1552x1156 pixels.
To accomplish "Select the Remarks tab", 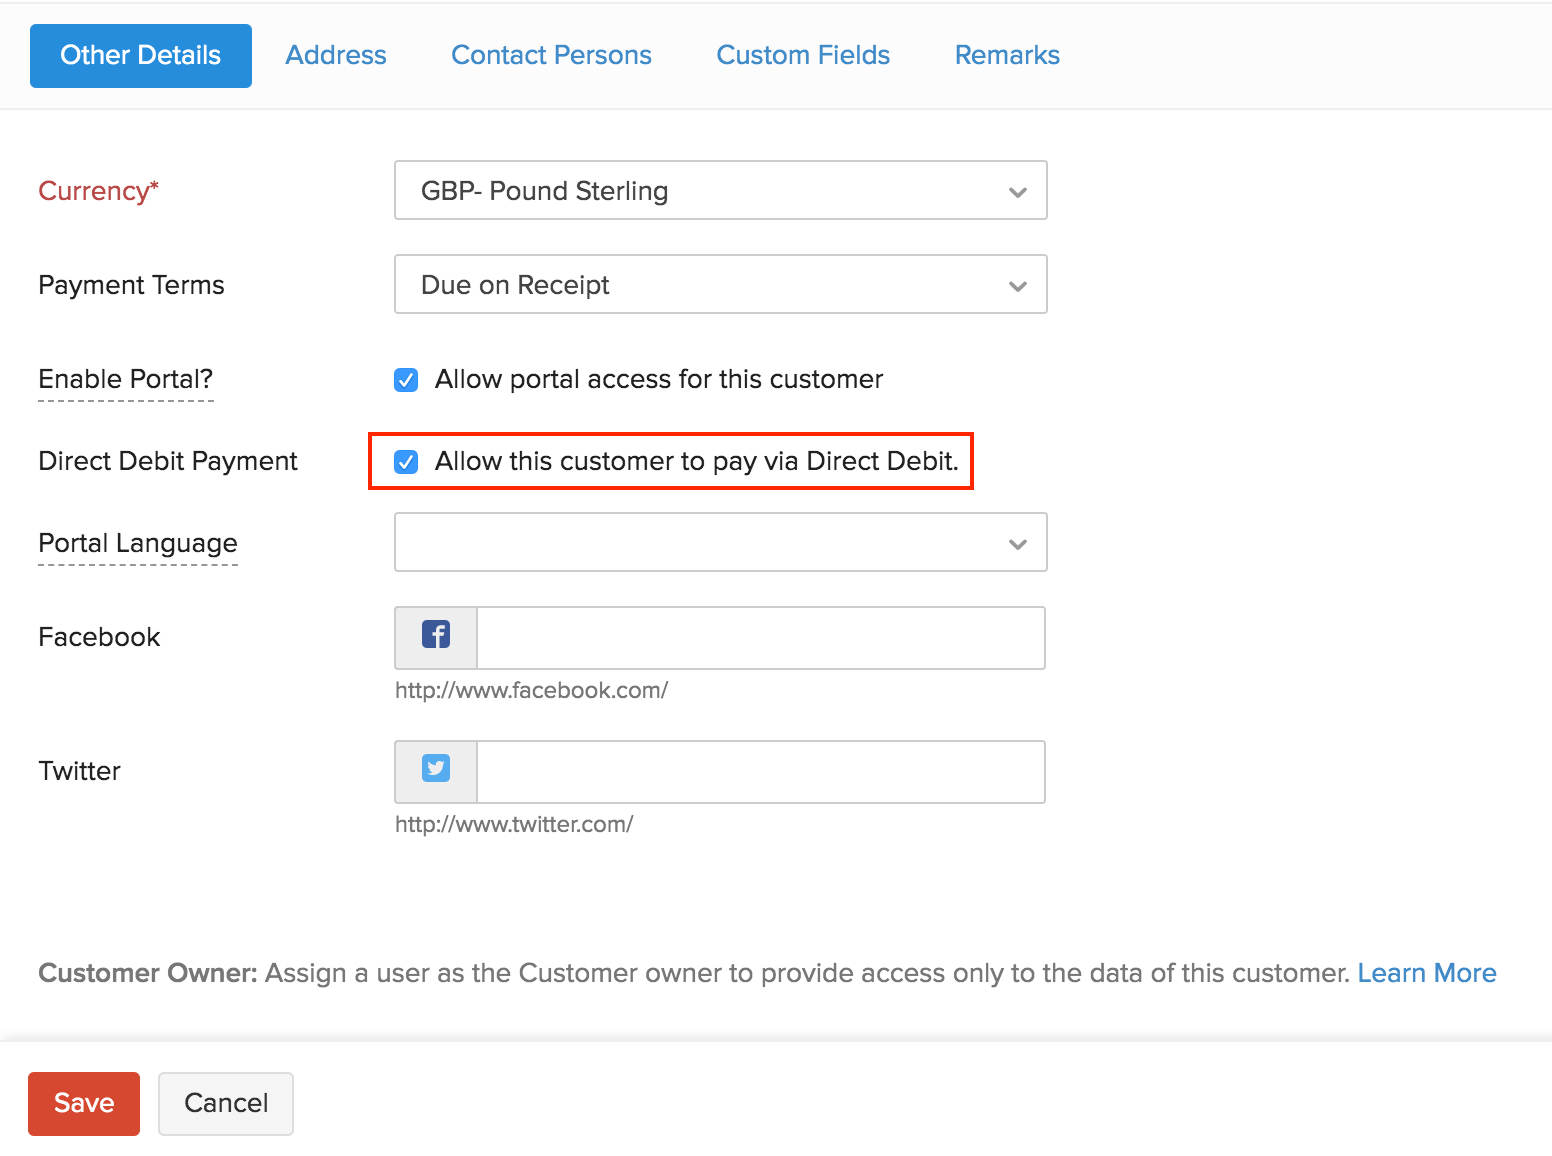I will [1007, 55].
